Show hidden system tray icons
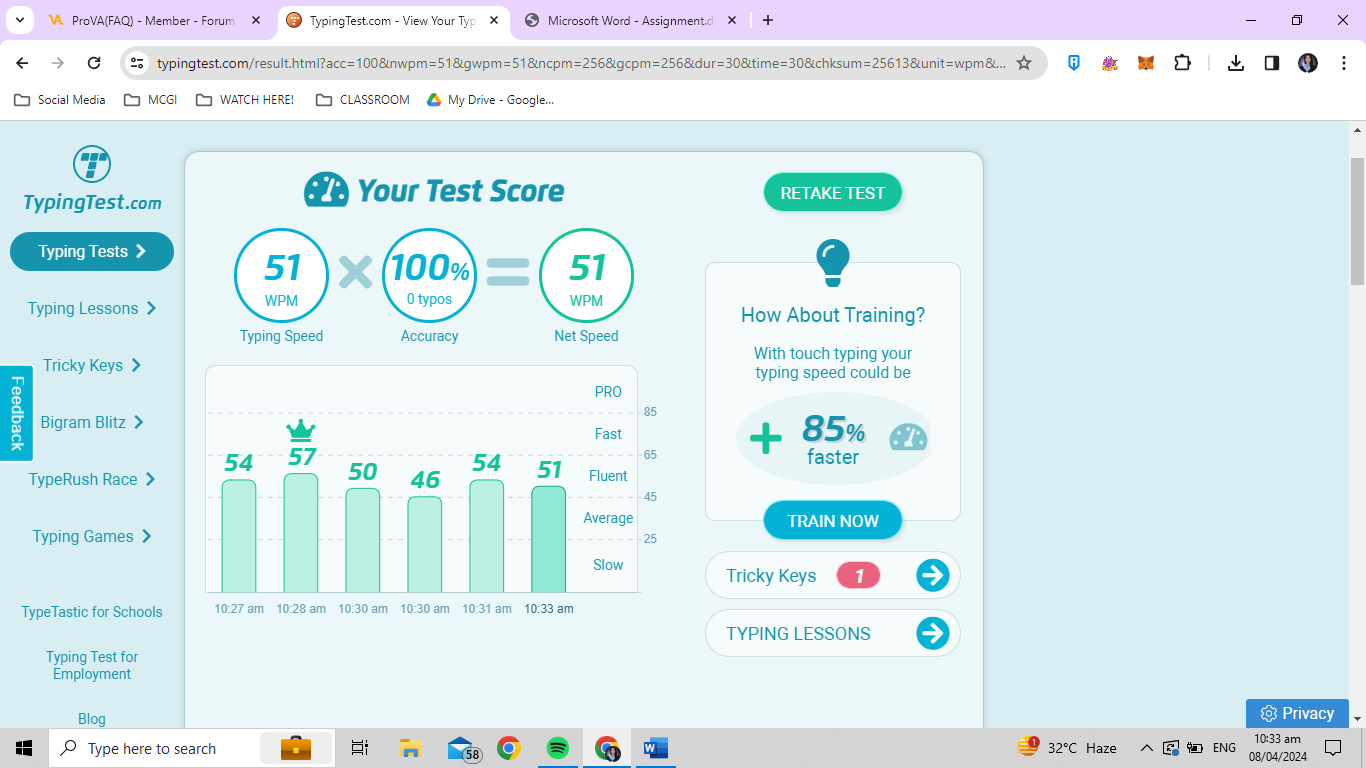1366x768 pixels. pyautogui.click(x=1147, y=748)
